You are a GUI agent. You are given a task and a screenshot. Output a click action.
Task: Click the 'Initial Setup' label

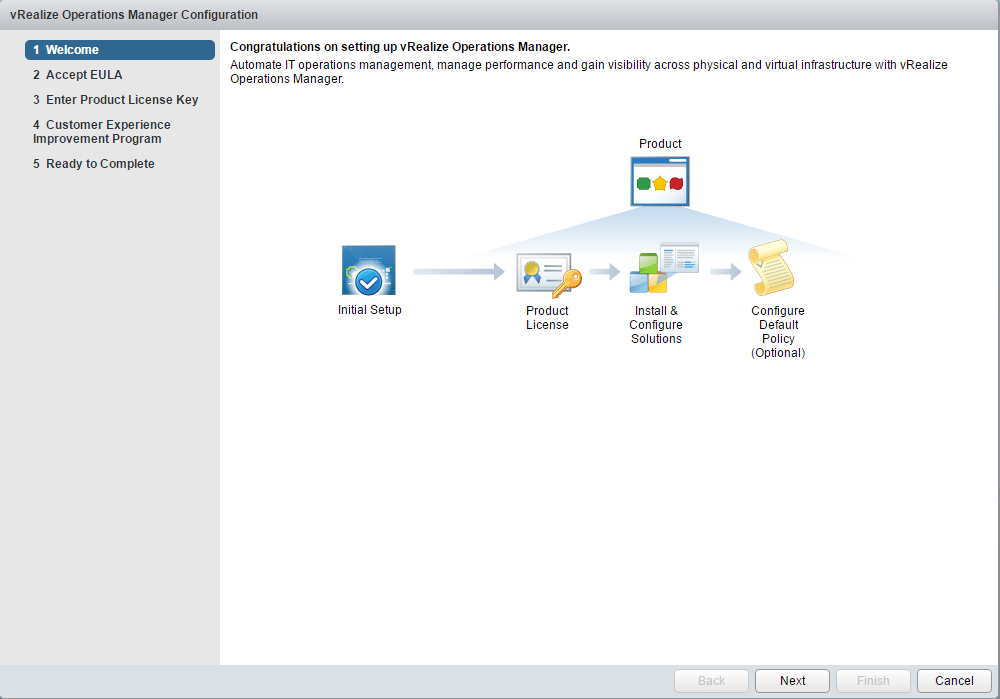(x=370, y=310)
